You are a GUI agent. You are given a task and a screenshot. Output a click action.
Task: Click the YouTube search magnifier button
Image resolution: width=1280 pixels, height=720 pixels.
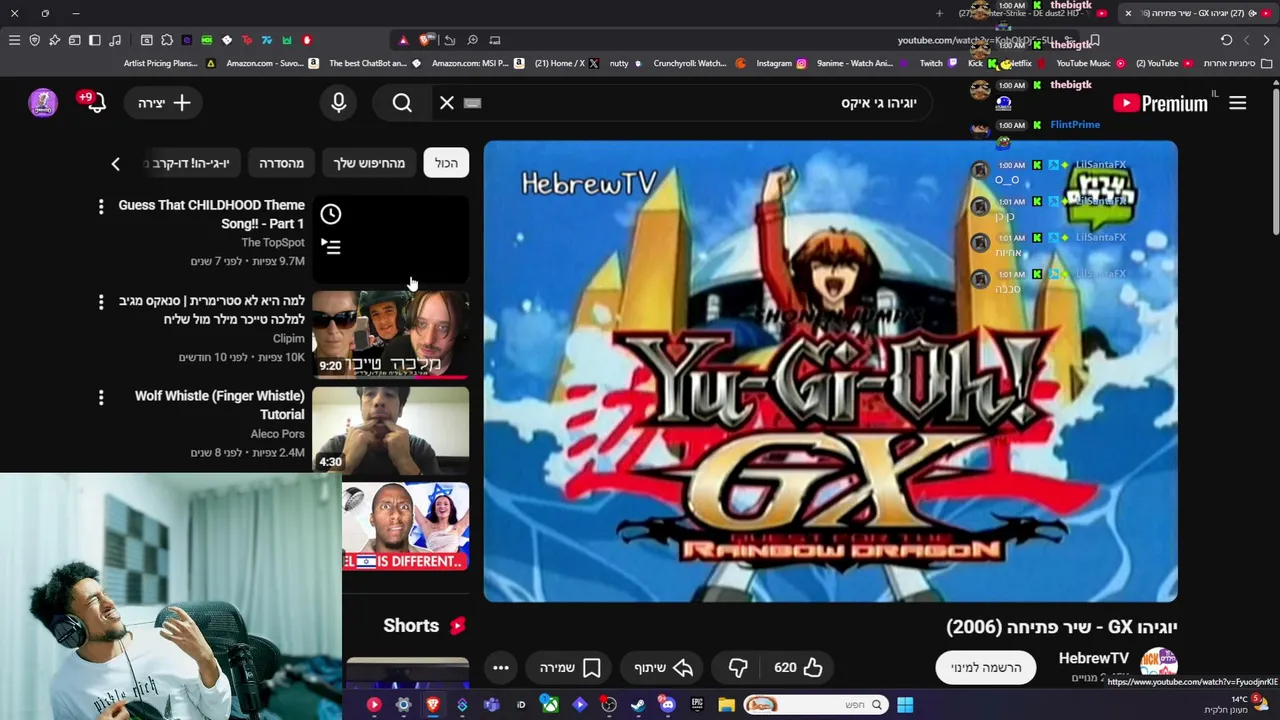(402, 103)
